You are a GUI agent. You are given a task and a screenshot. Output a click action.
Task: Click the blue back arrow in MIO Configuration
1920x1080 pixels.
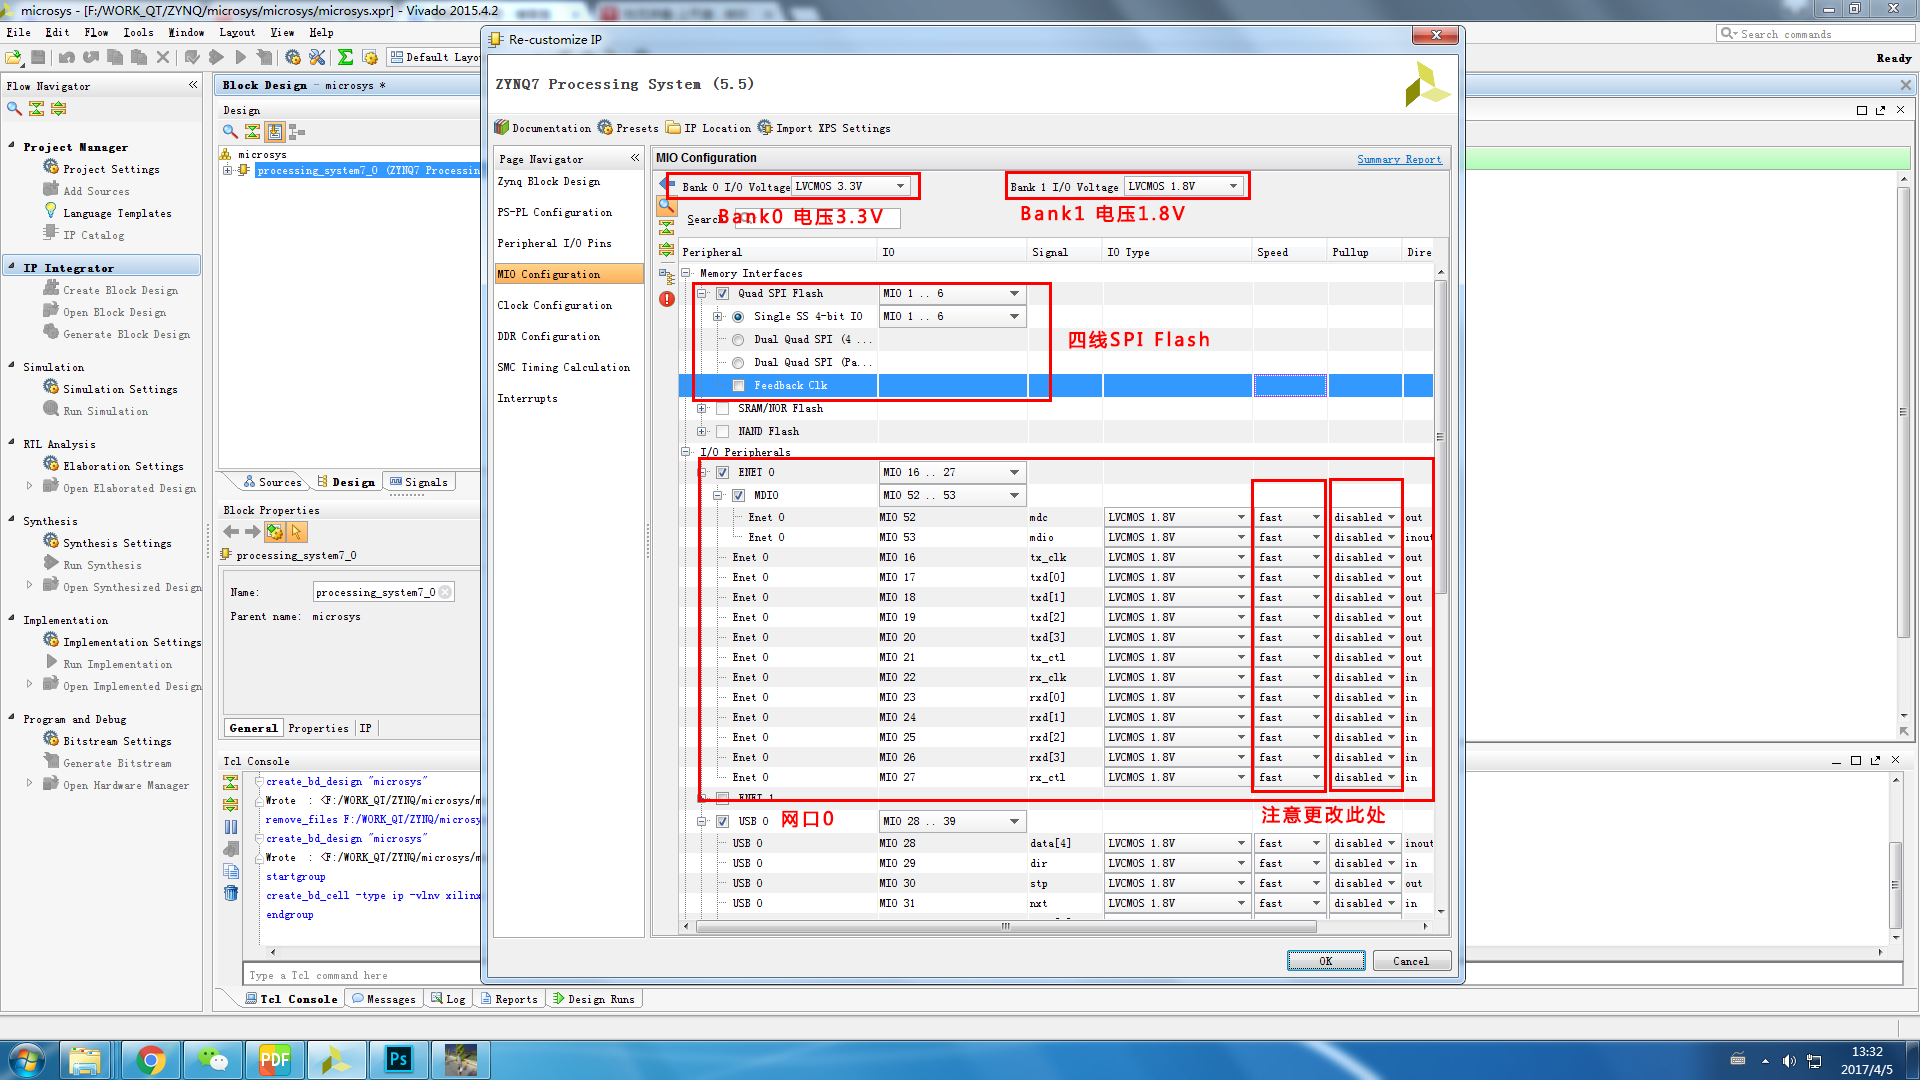tap(666, 184)
